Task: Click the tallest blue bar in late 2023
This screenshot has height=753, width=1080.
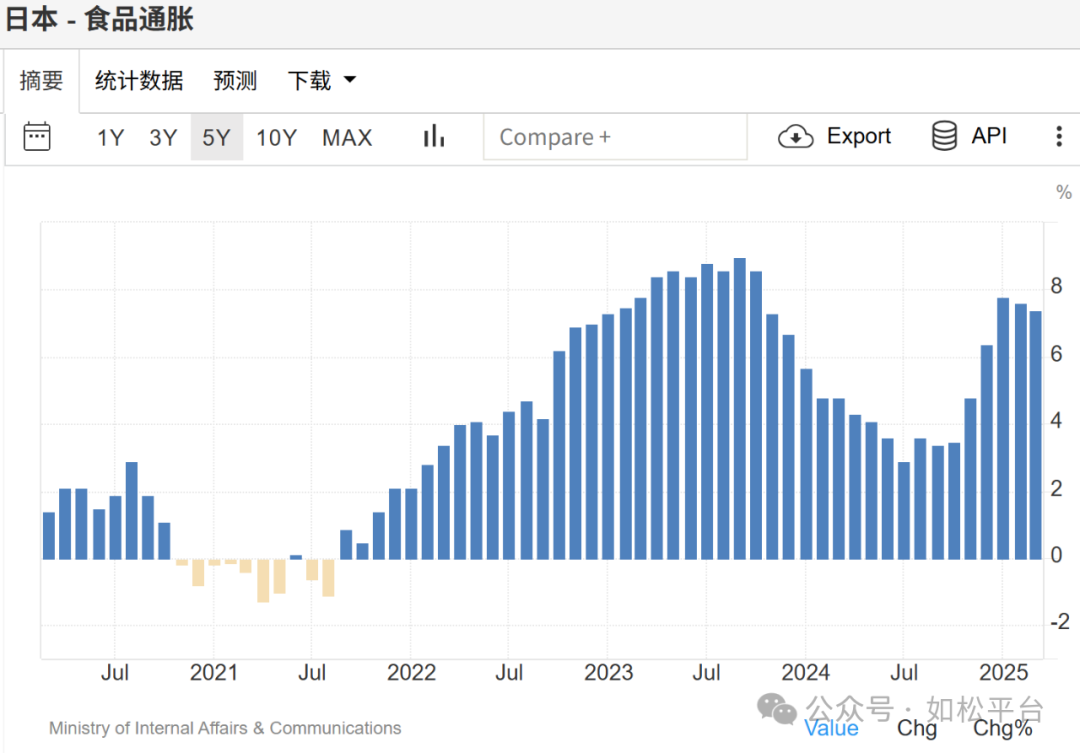Action: pos(739,408)
